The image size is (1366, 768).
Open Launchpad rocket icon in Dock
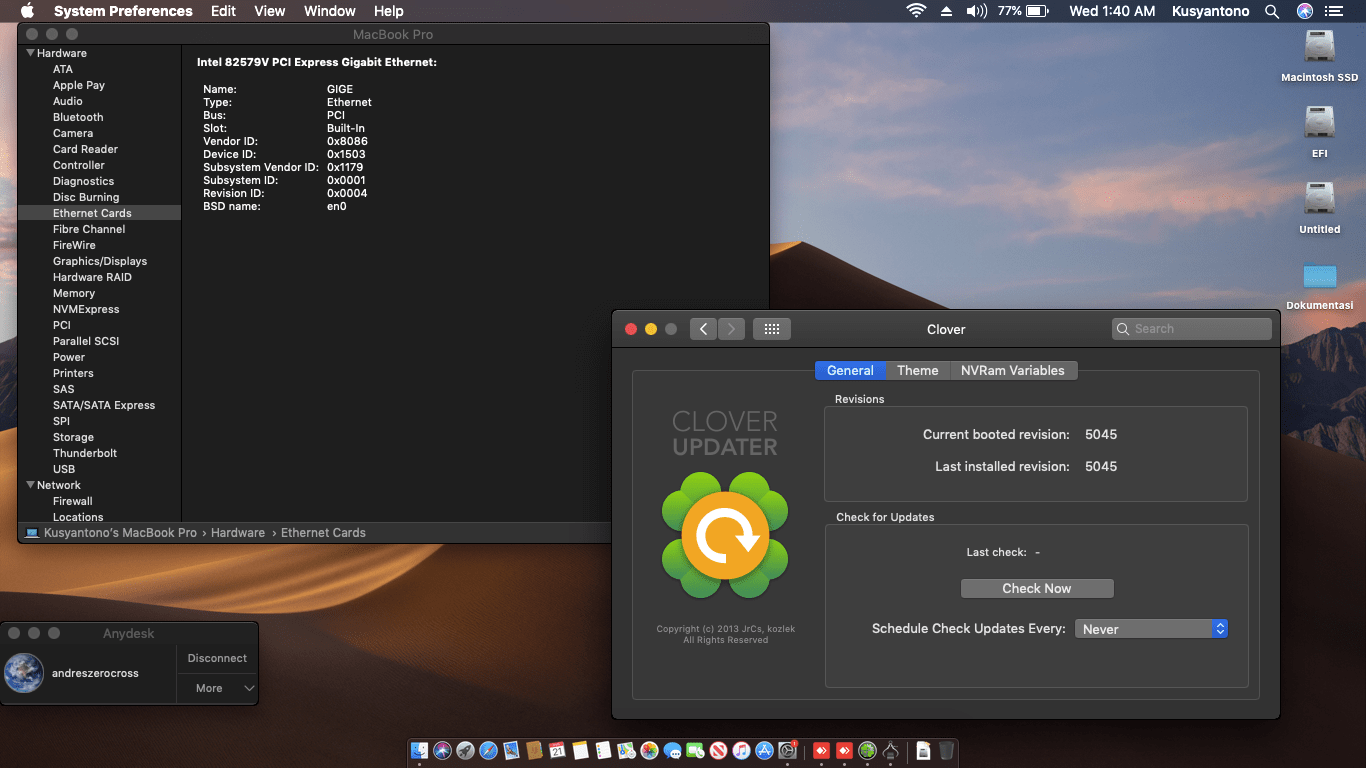pos(466,750)
